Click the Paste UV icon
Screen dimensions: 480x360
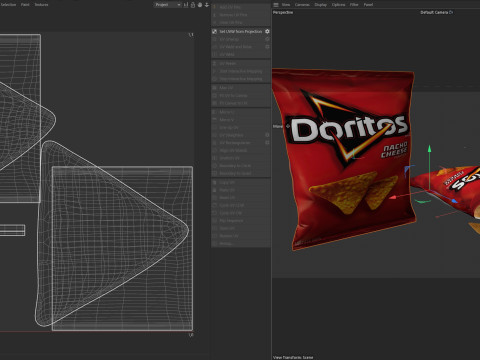click(215, 190)
